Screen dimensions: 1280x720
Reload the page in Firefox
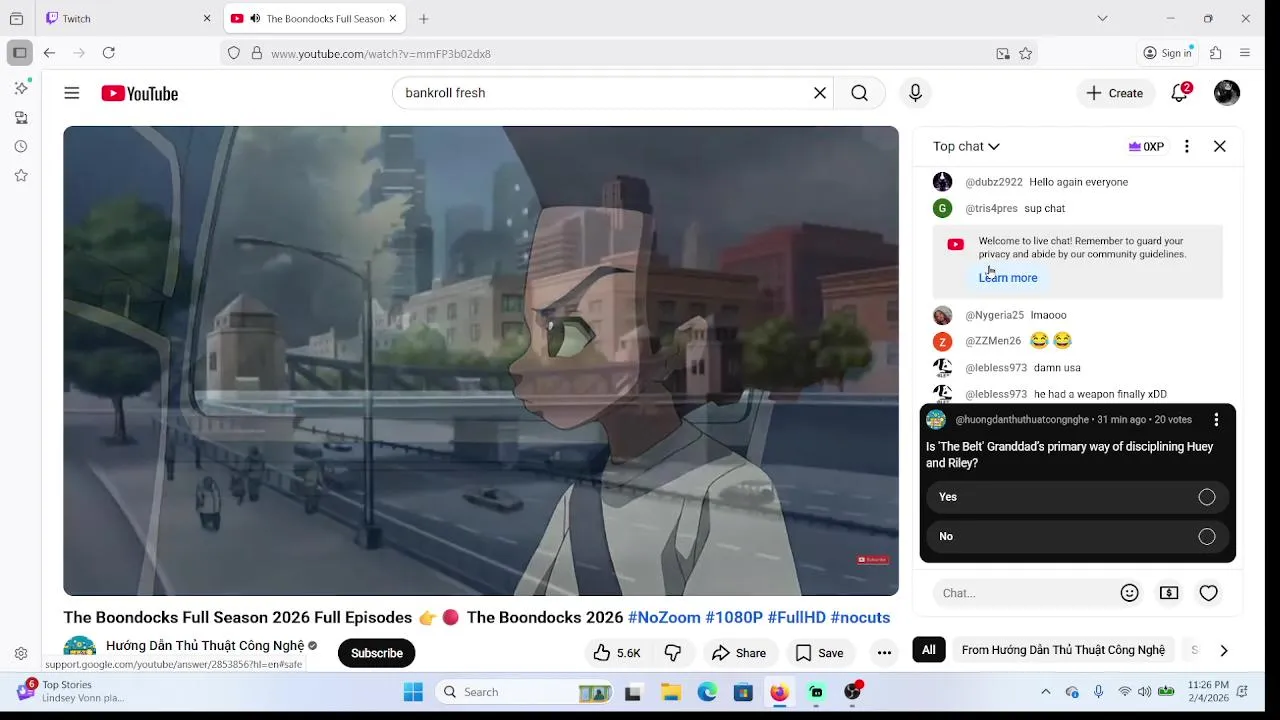[109, 53]
